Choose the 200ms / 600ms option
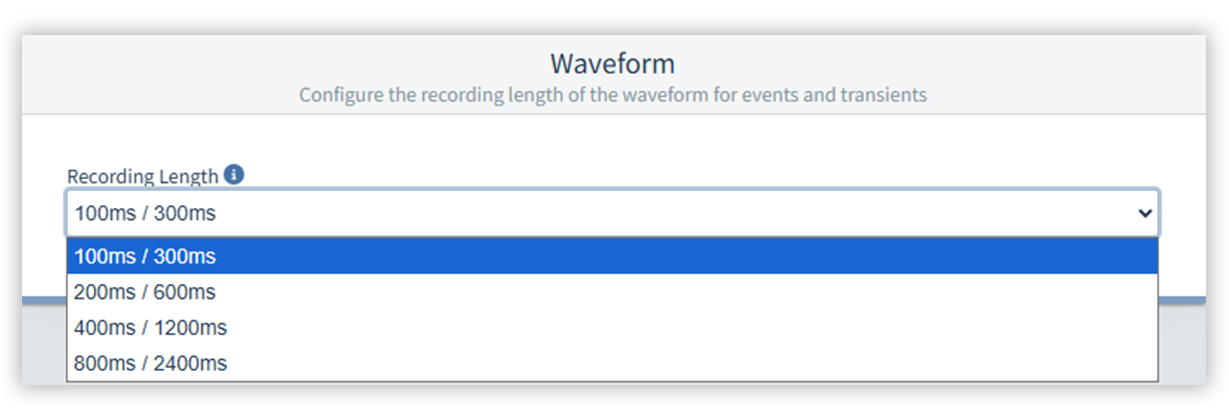The width and height of the screenshot is (1229, 420). click(x=145, y=292)
